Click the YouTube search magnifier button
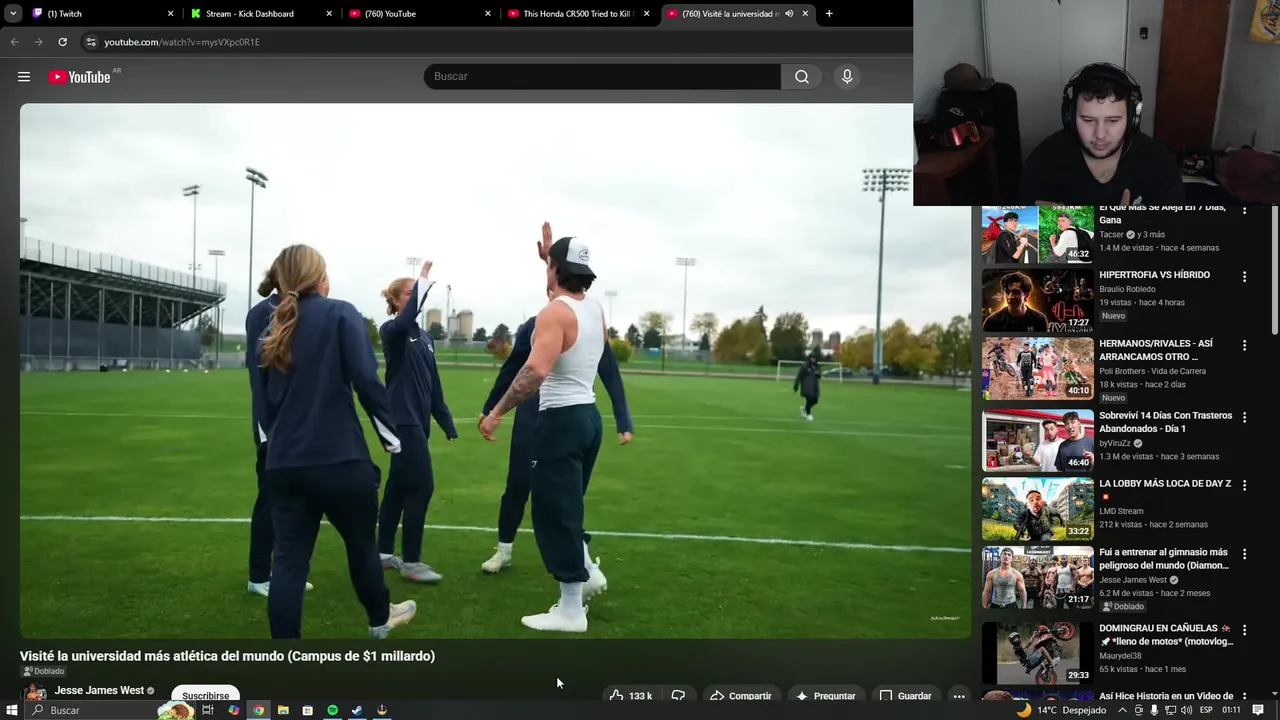This screenshot has height=720, width=1280. coord(802,77)
